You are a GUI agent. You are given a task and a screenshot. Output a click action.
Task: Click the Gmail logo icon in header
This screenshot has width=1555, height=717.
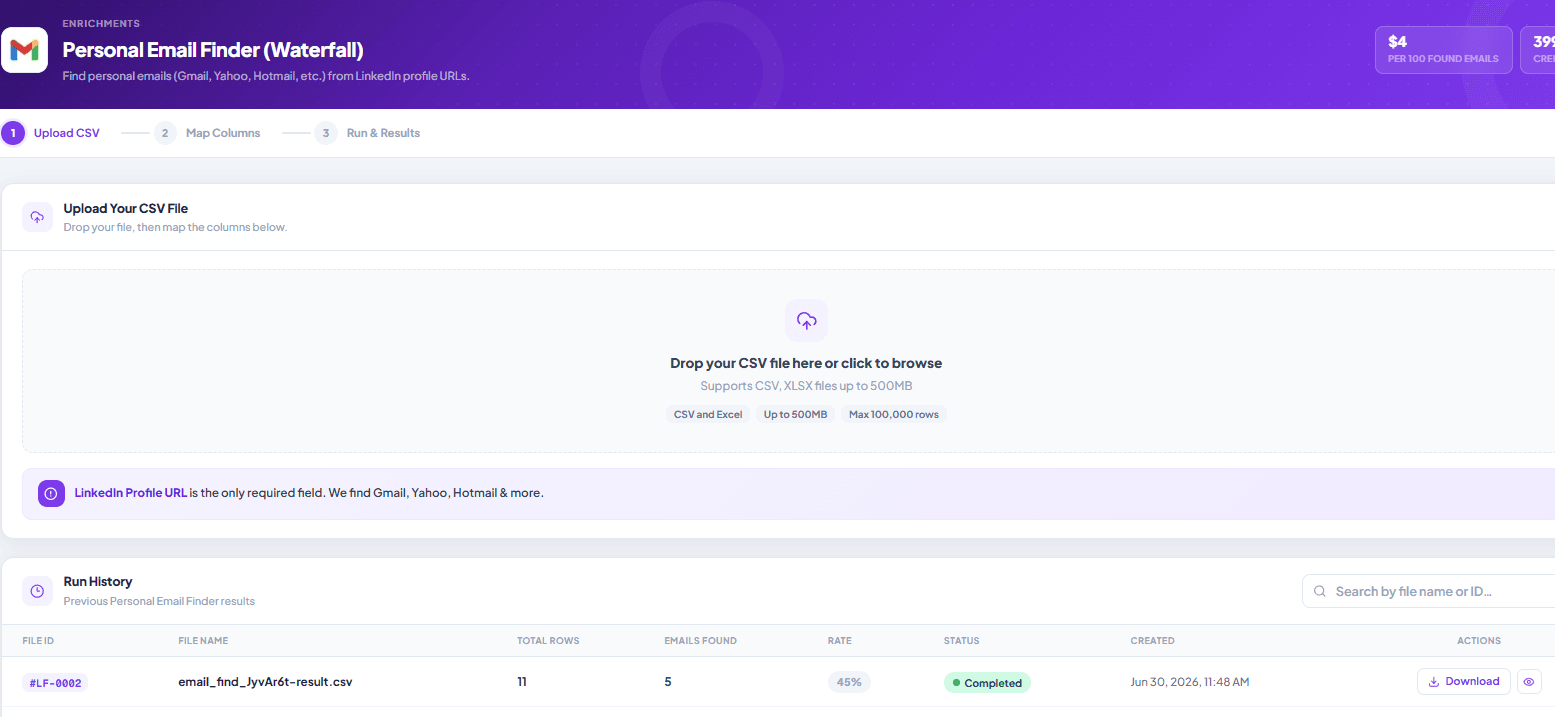pyautogui.click(x=24, y=50)
